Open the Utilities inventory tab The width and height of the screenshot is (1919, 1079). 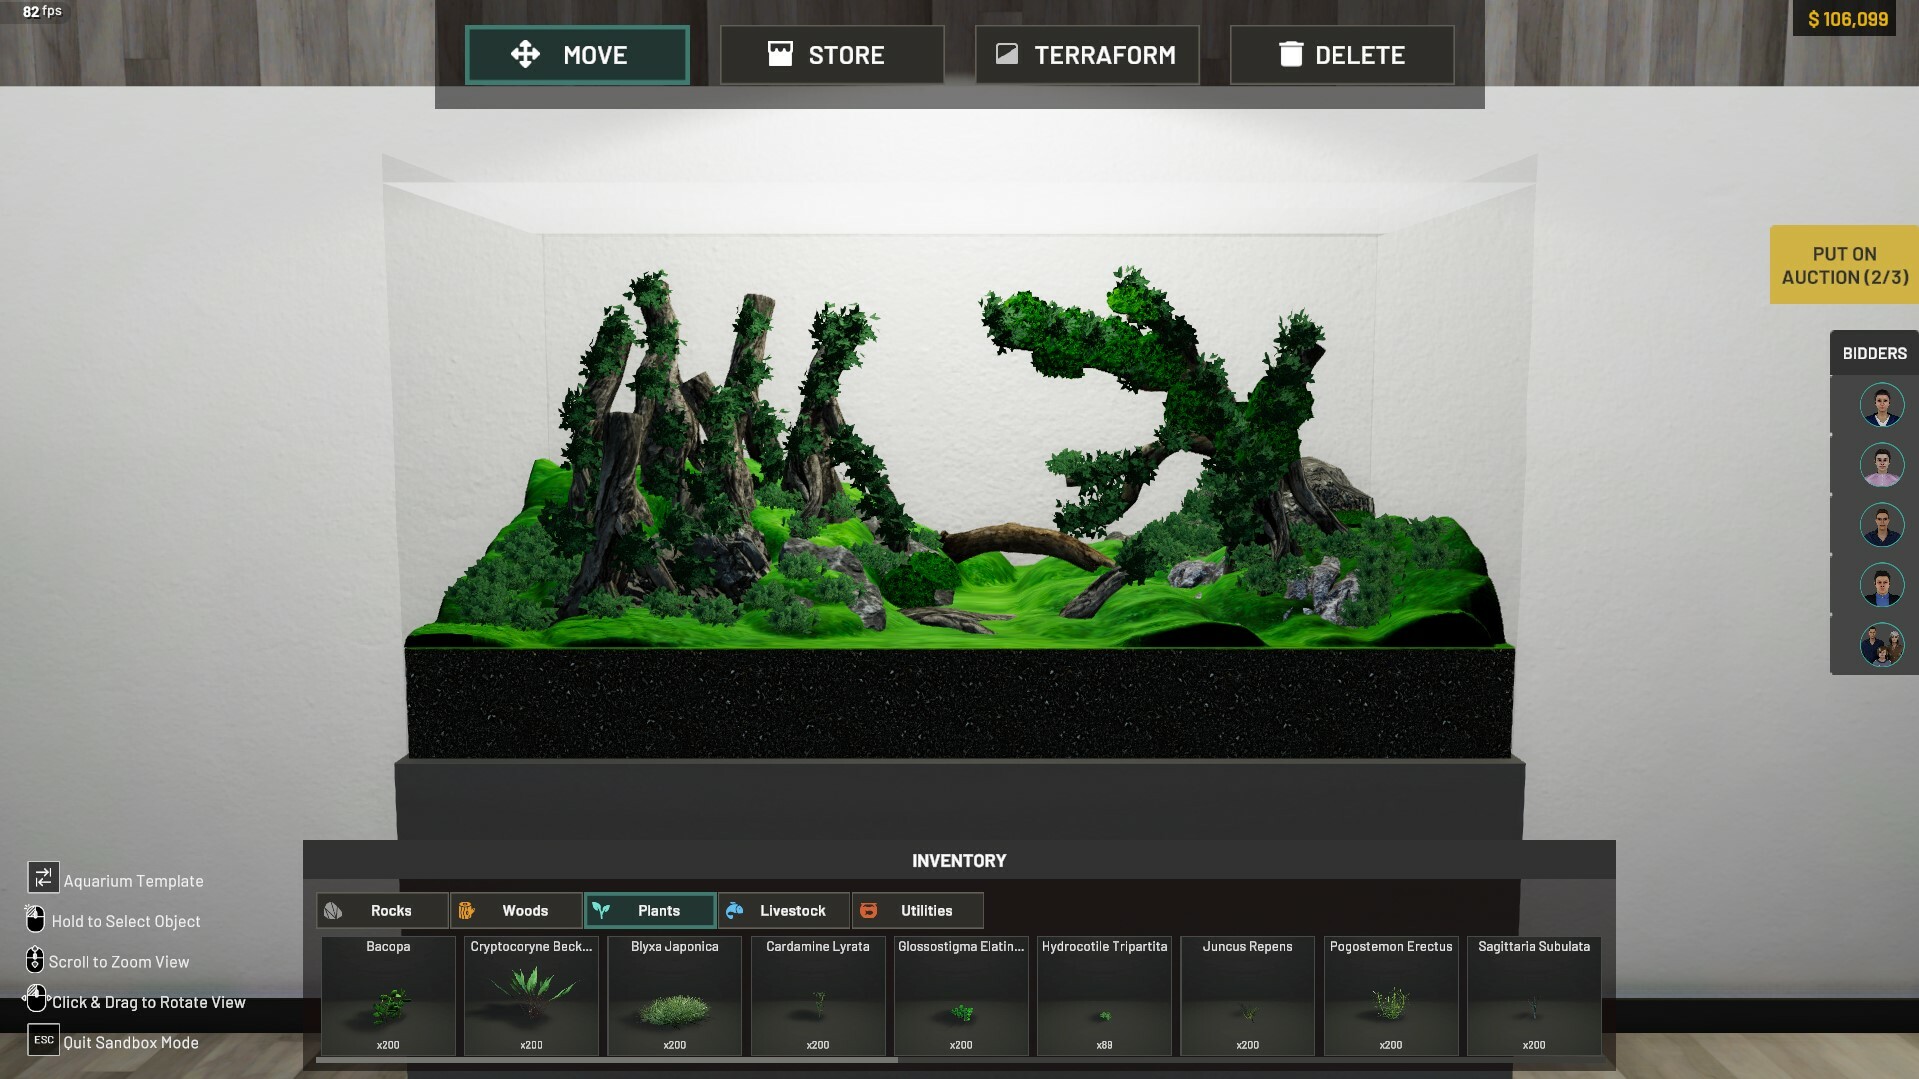pos(917,910)
